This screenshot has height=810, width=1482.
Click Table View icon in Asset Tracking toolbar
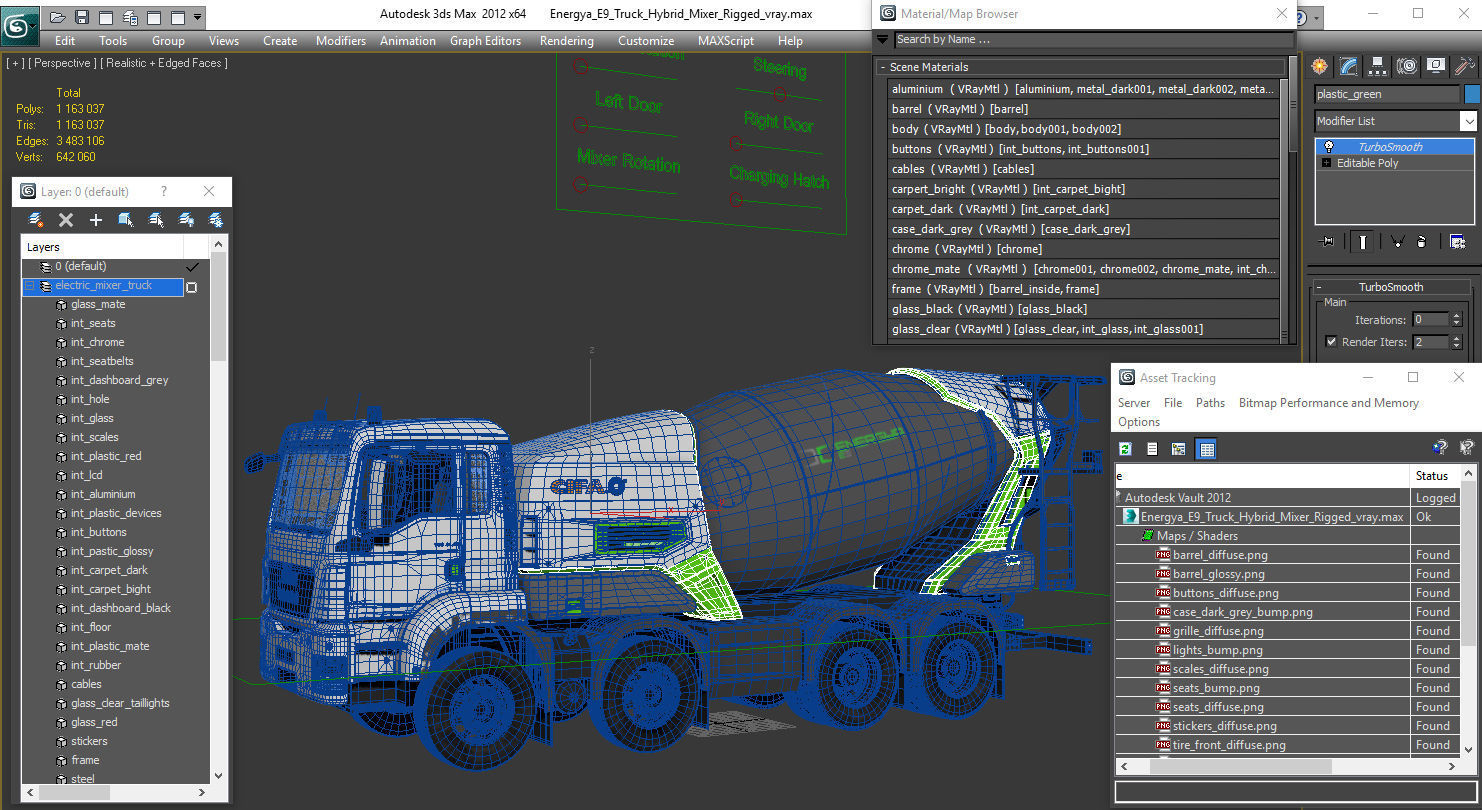click(x=1206, y=449)
